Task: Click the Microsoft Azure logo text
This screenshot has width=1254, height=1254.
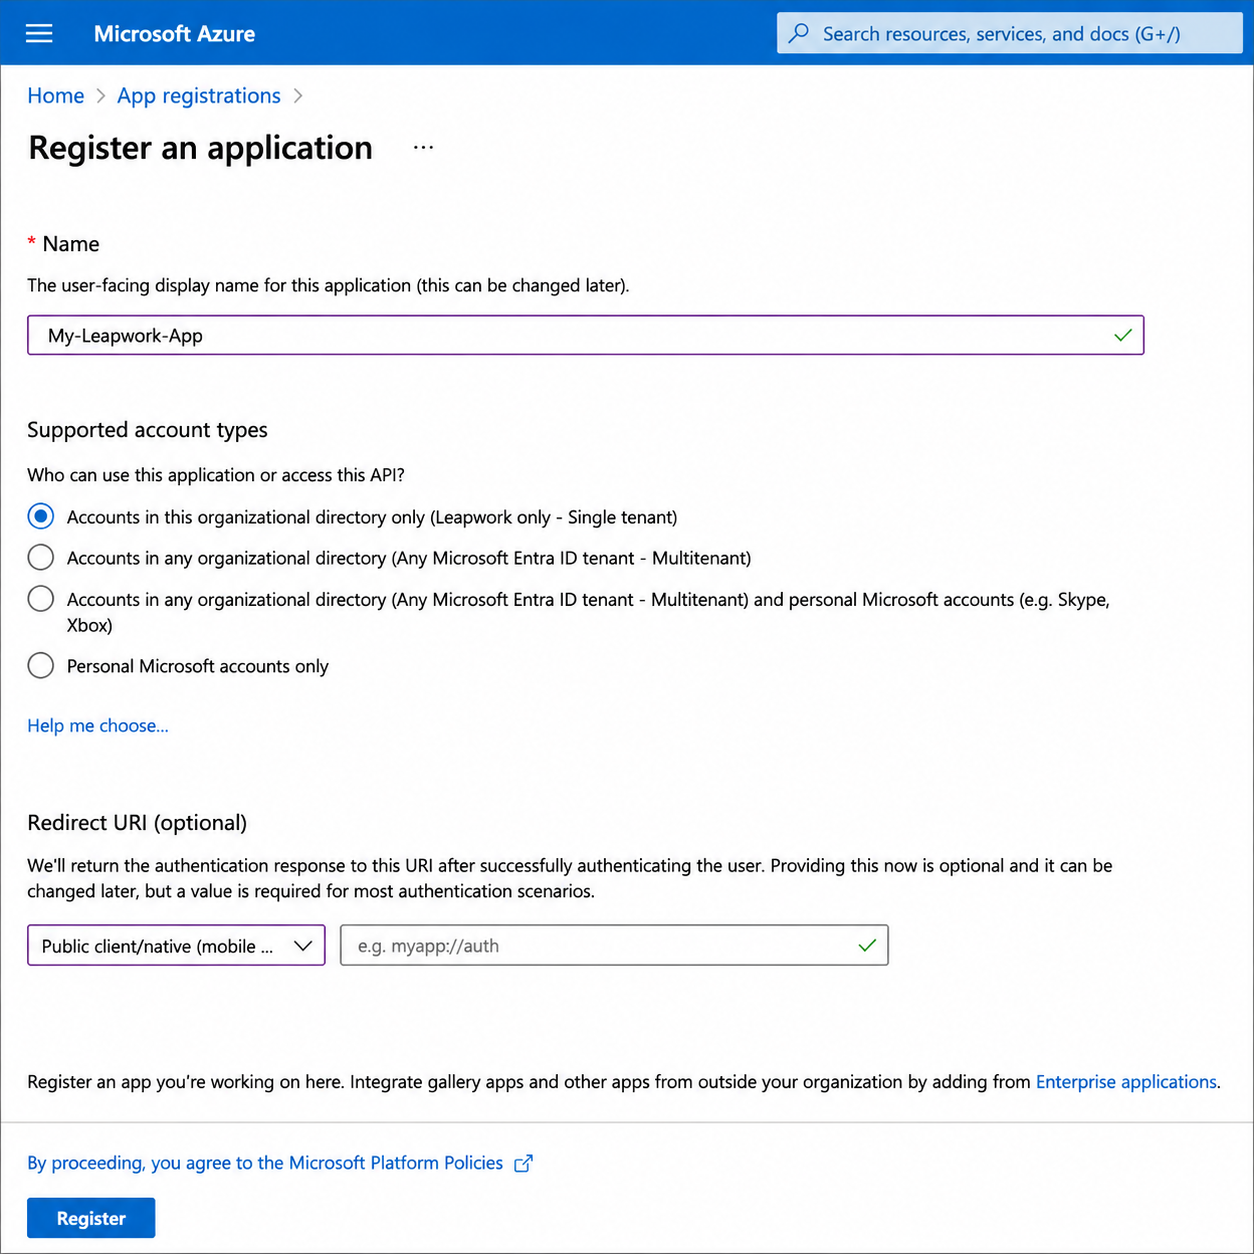Action: (x=174, y=34)
